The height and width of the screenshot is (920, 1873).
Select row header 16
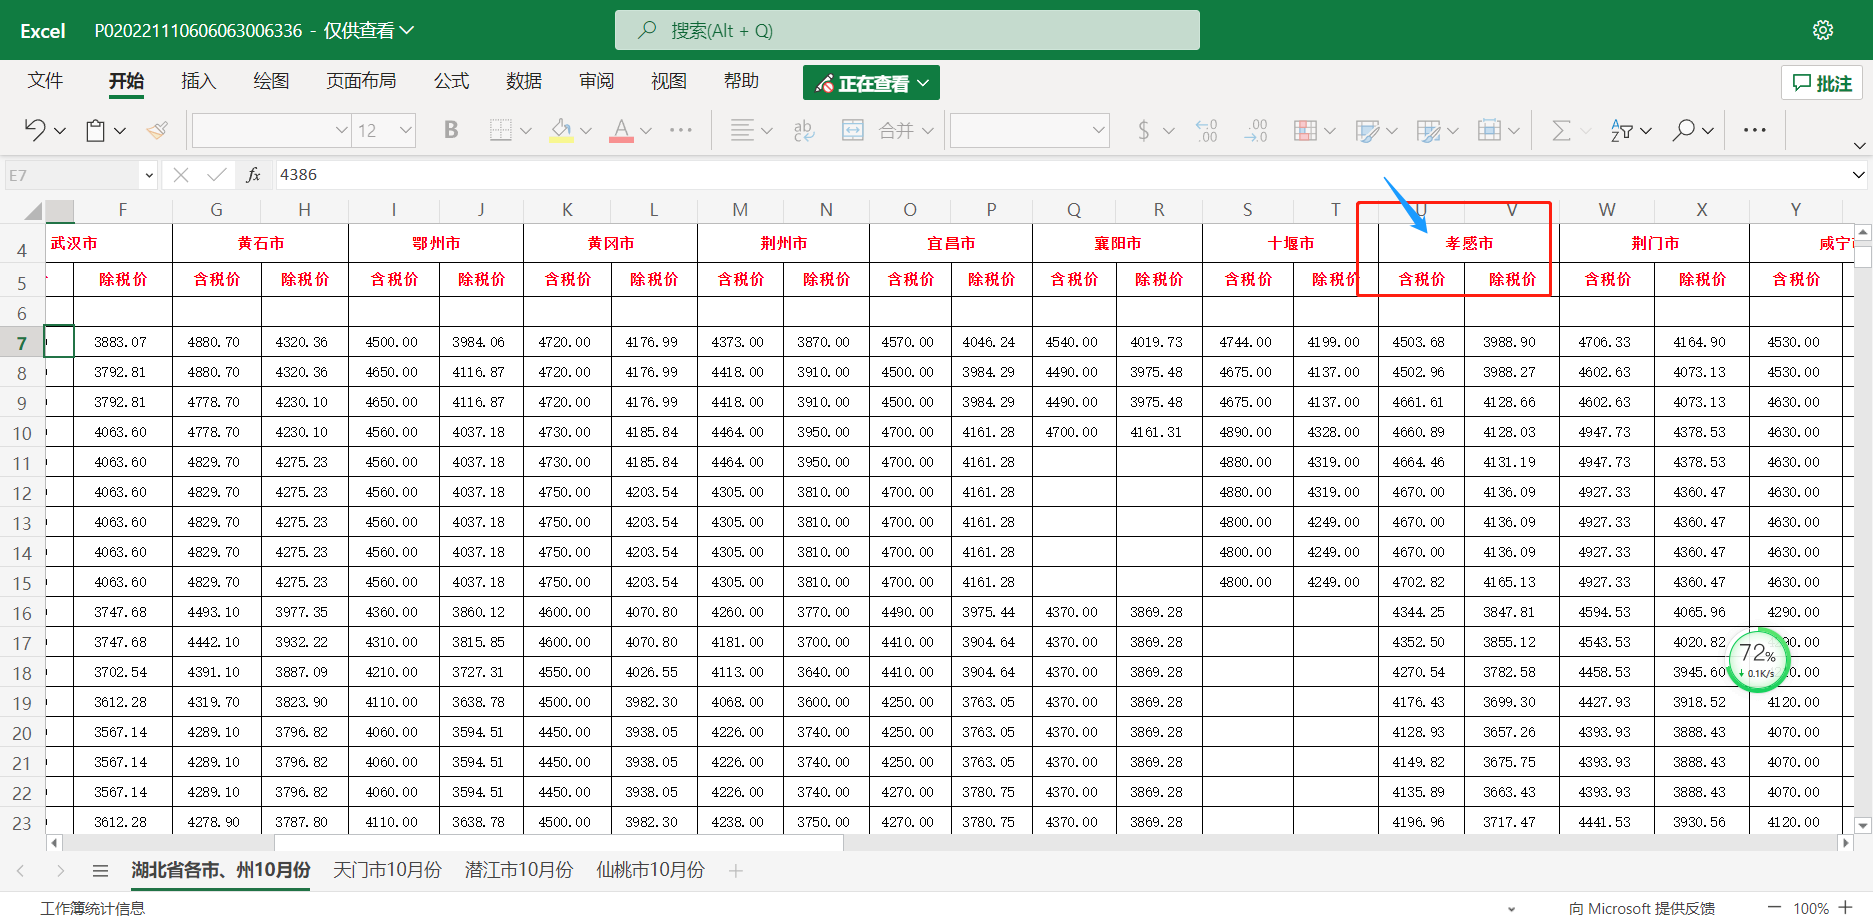(22, 613)
